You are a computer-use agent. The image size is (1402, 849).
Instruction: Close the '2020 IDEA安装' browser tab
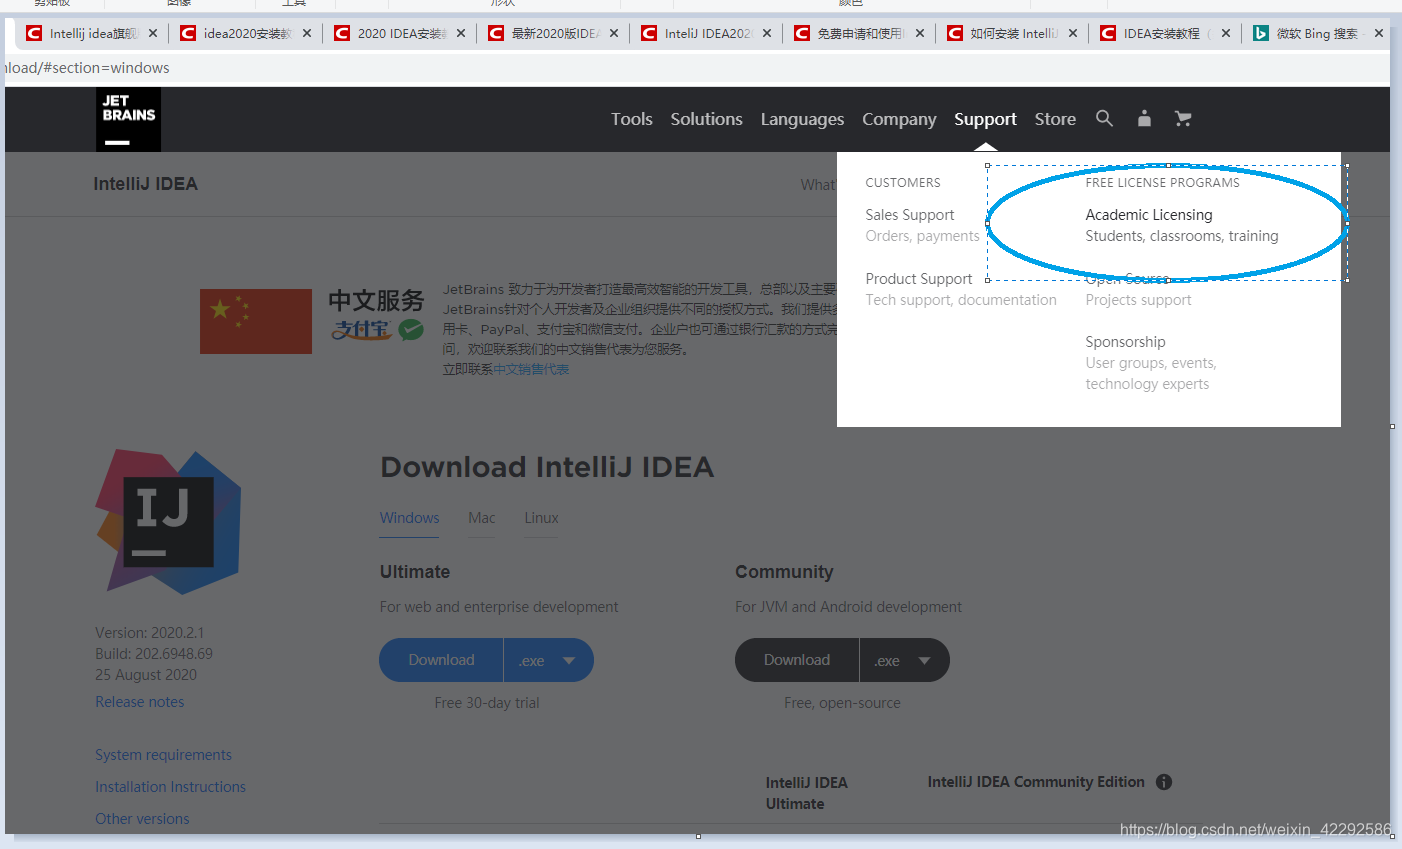tap(461, 33)
